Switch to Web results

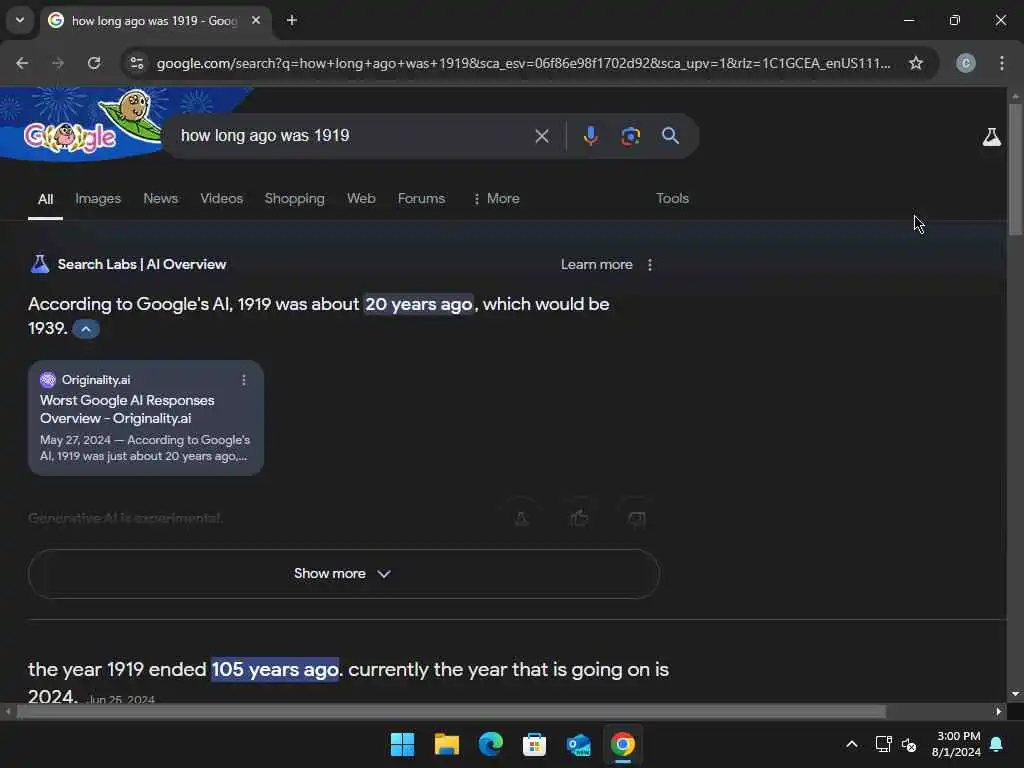(361, 199)
